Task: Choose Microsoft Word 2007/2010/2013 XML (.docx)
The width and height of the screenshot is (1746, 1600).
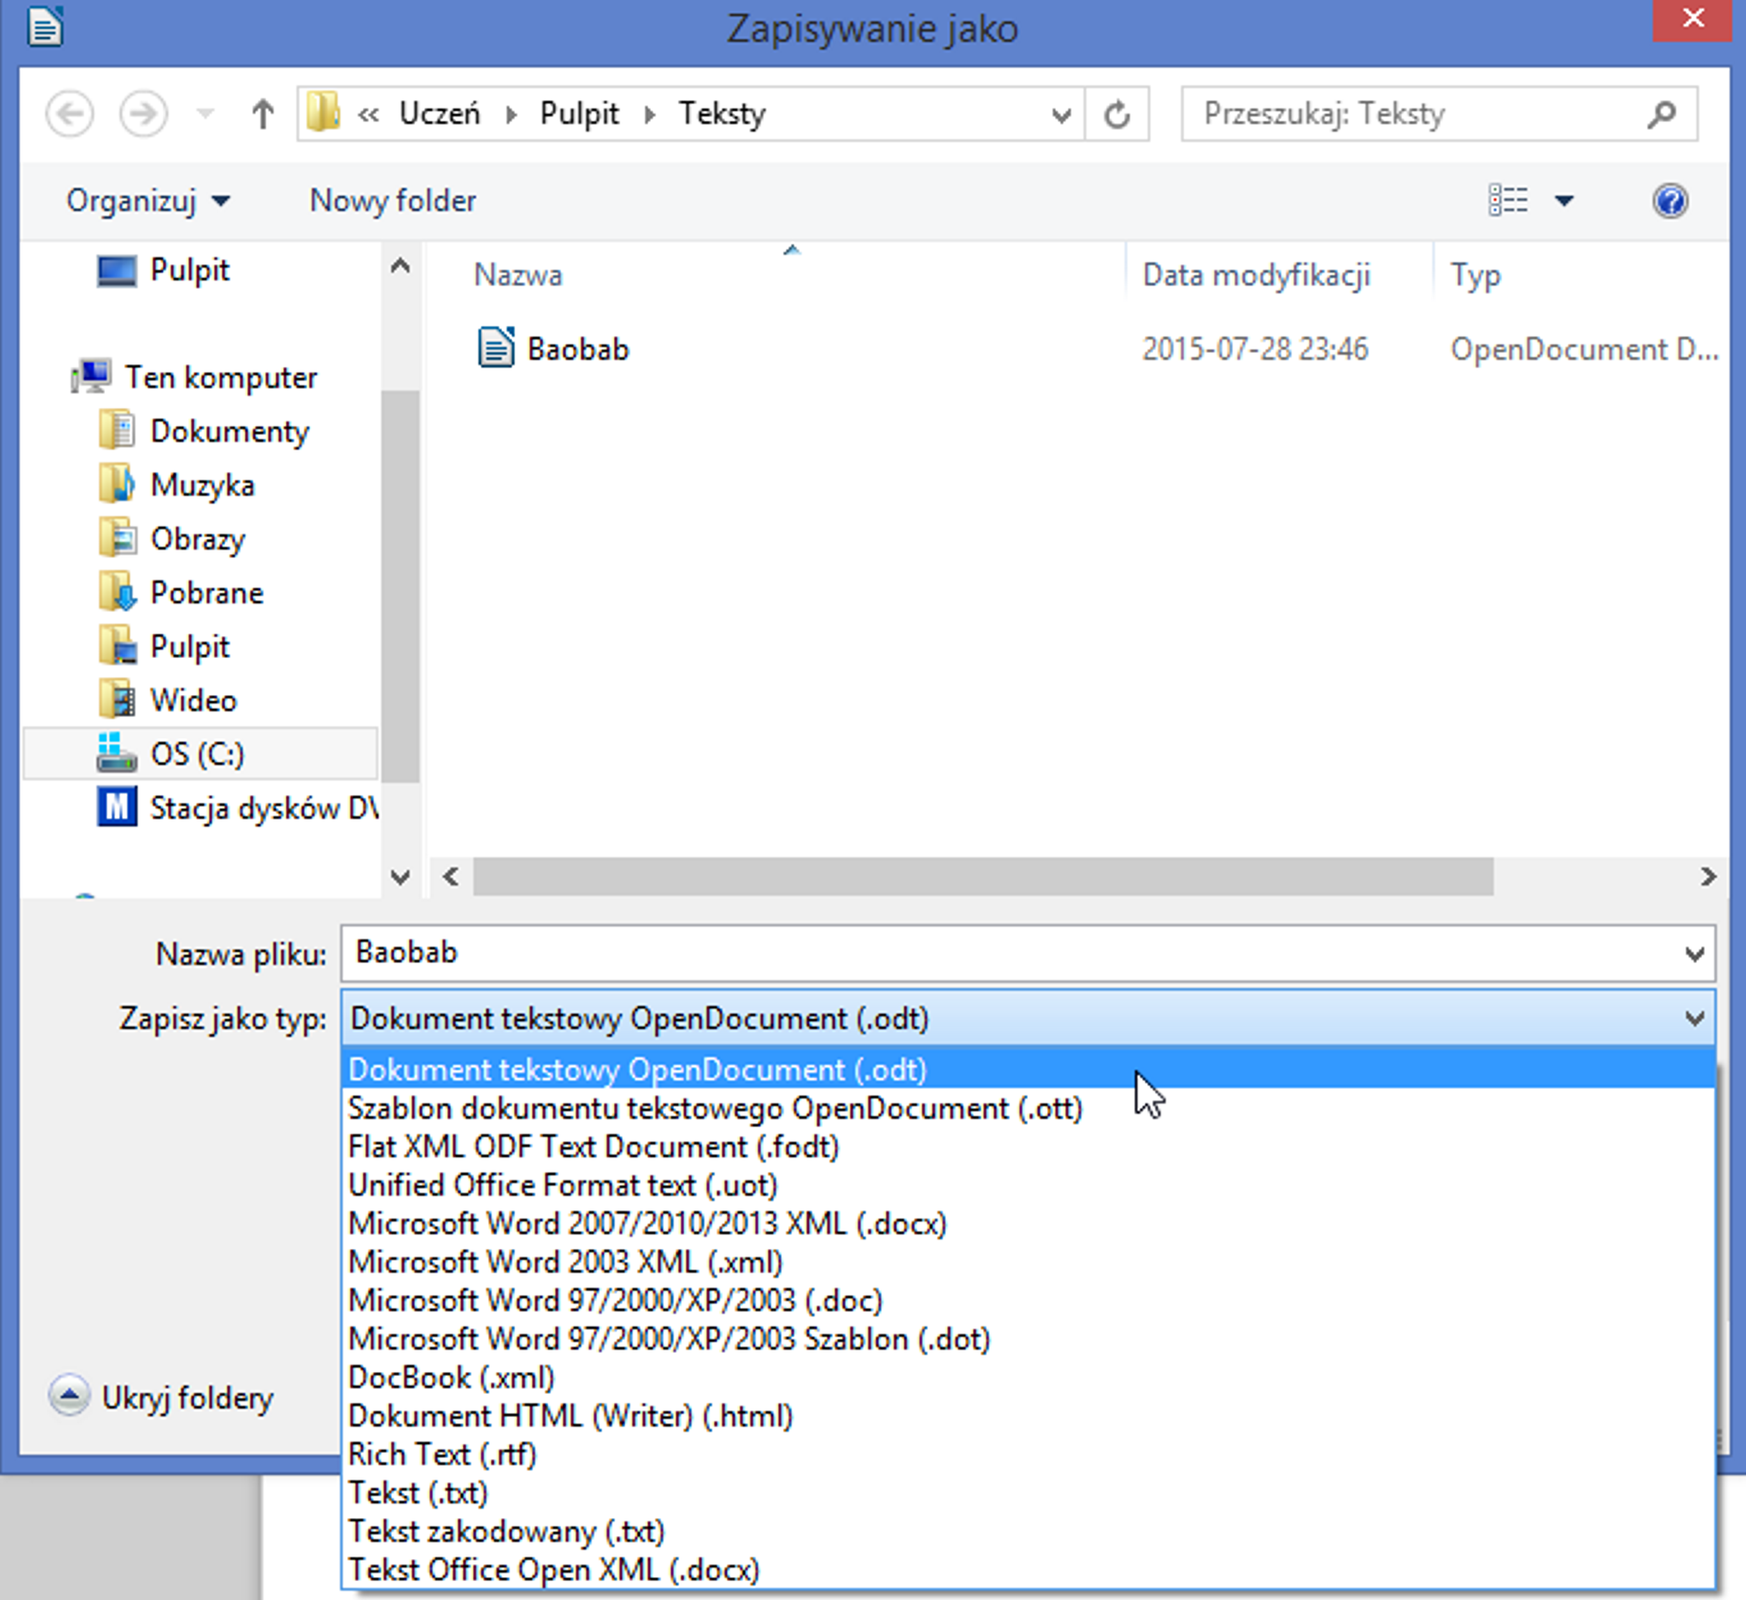Action: click(647, 1223)
